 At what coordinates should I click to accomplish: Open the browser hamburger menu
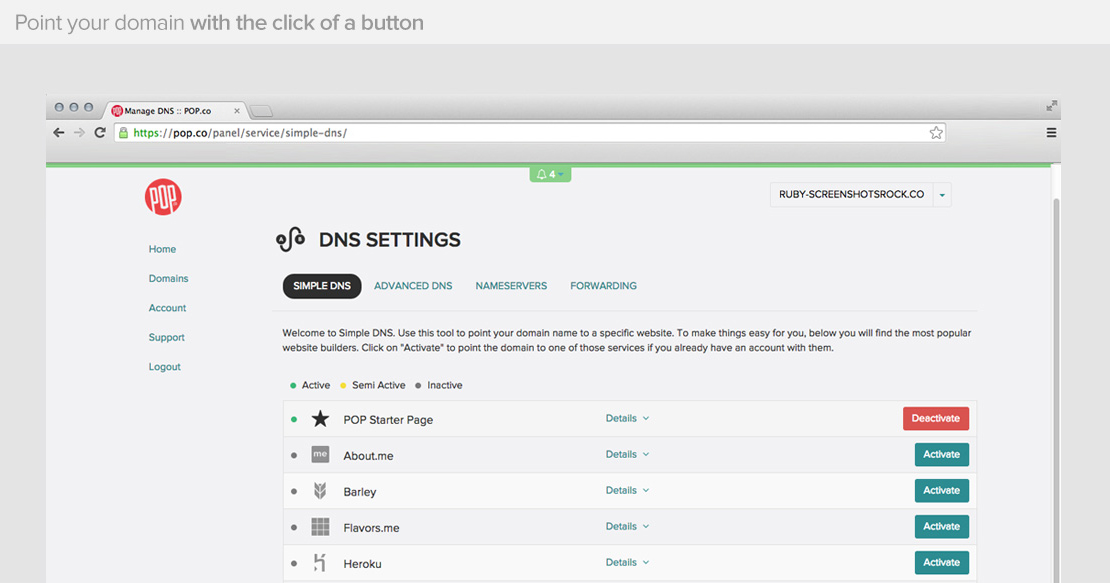[1051, 132]
